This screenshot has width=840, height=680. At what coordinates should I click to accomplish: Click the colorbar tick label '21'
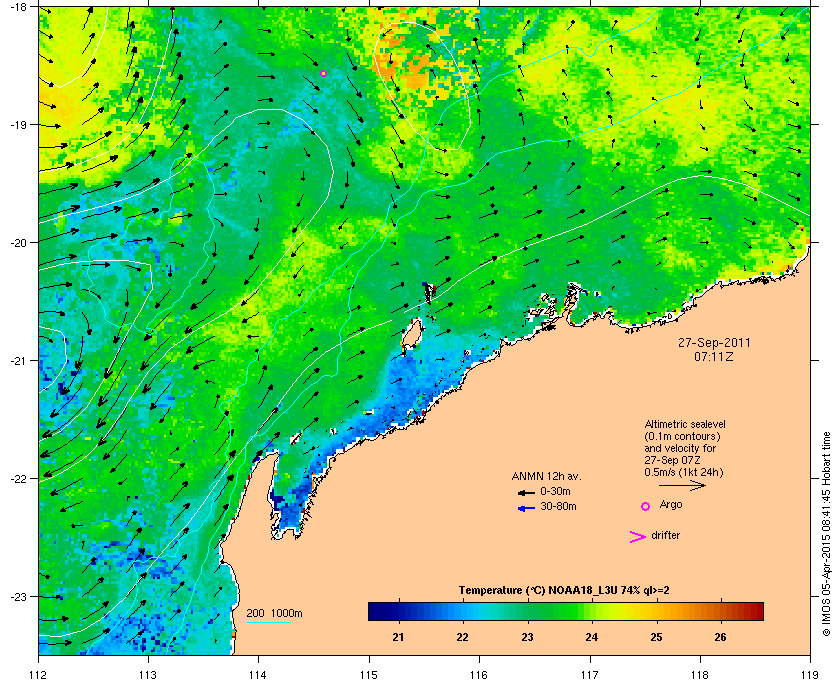(x=398, y=637)
